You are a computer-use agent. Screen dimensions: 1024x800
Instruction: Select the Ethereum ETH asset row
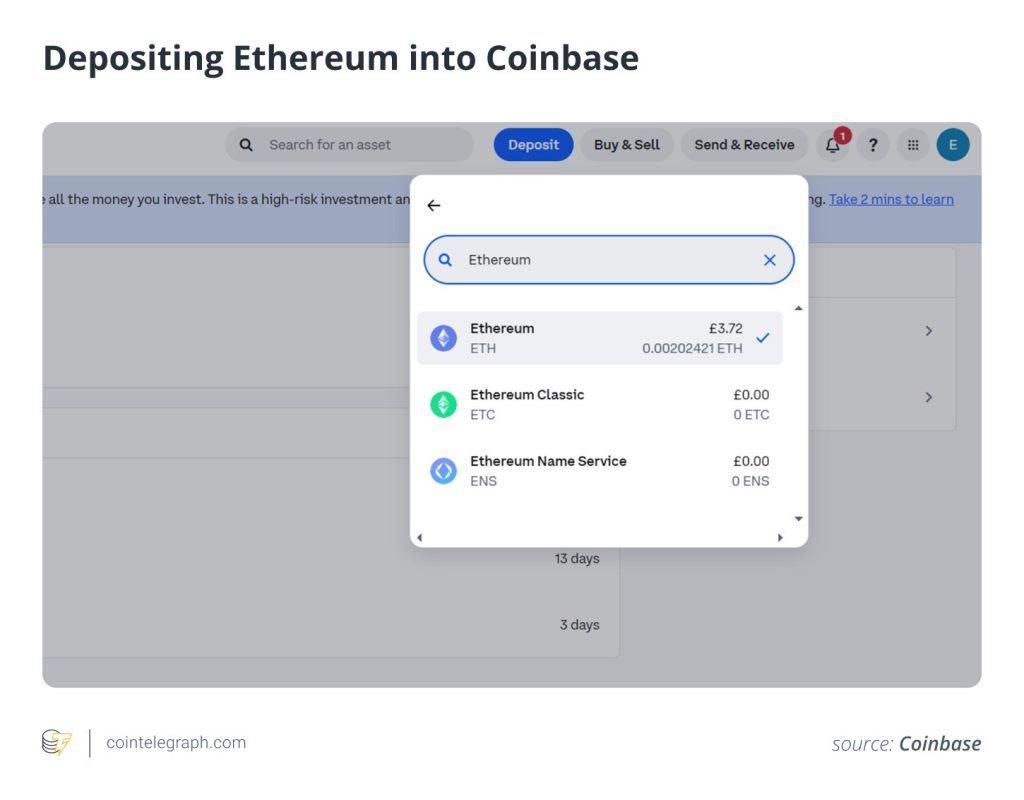click(600, 338)
